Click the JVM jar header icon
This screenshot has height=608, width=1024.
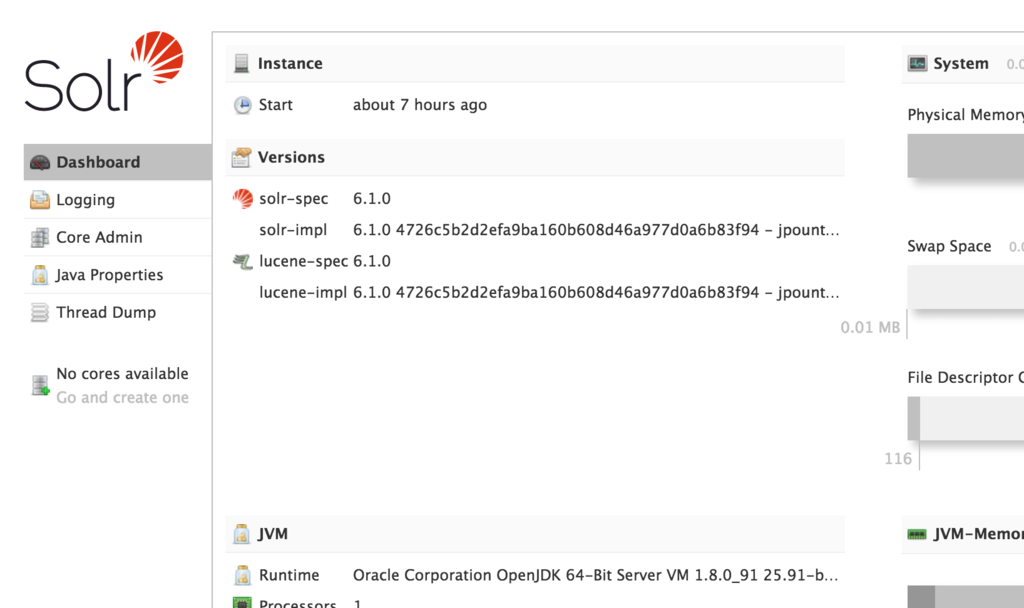click(242, 534)
